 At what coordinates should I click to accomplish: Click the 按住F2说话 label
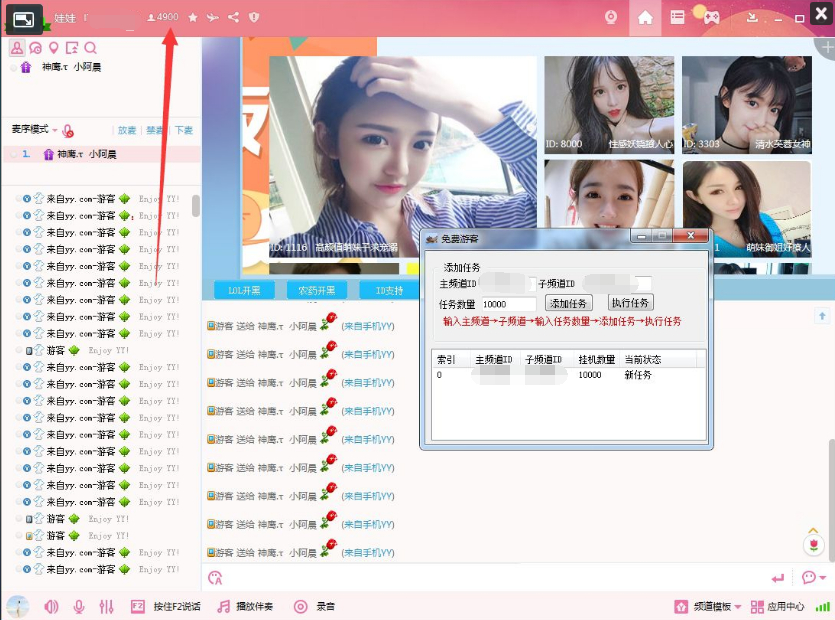point(177,606)
